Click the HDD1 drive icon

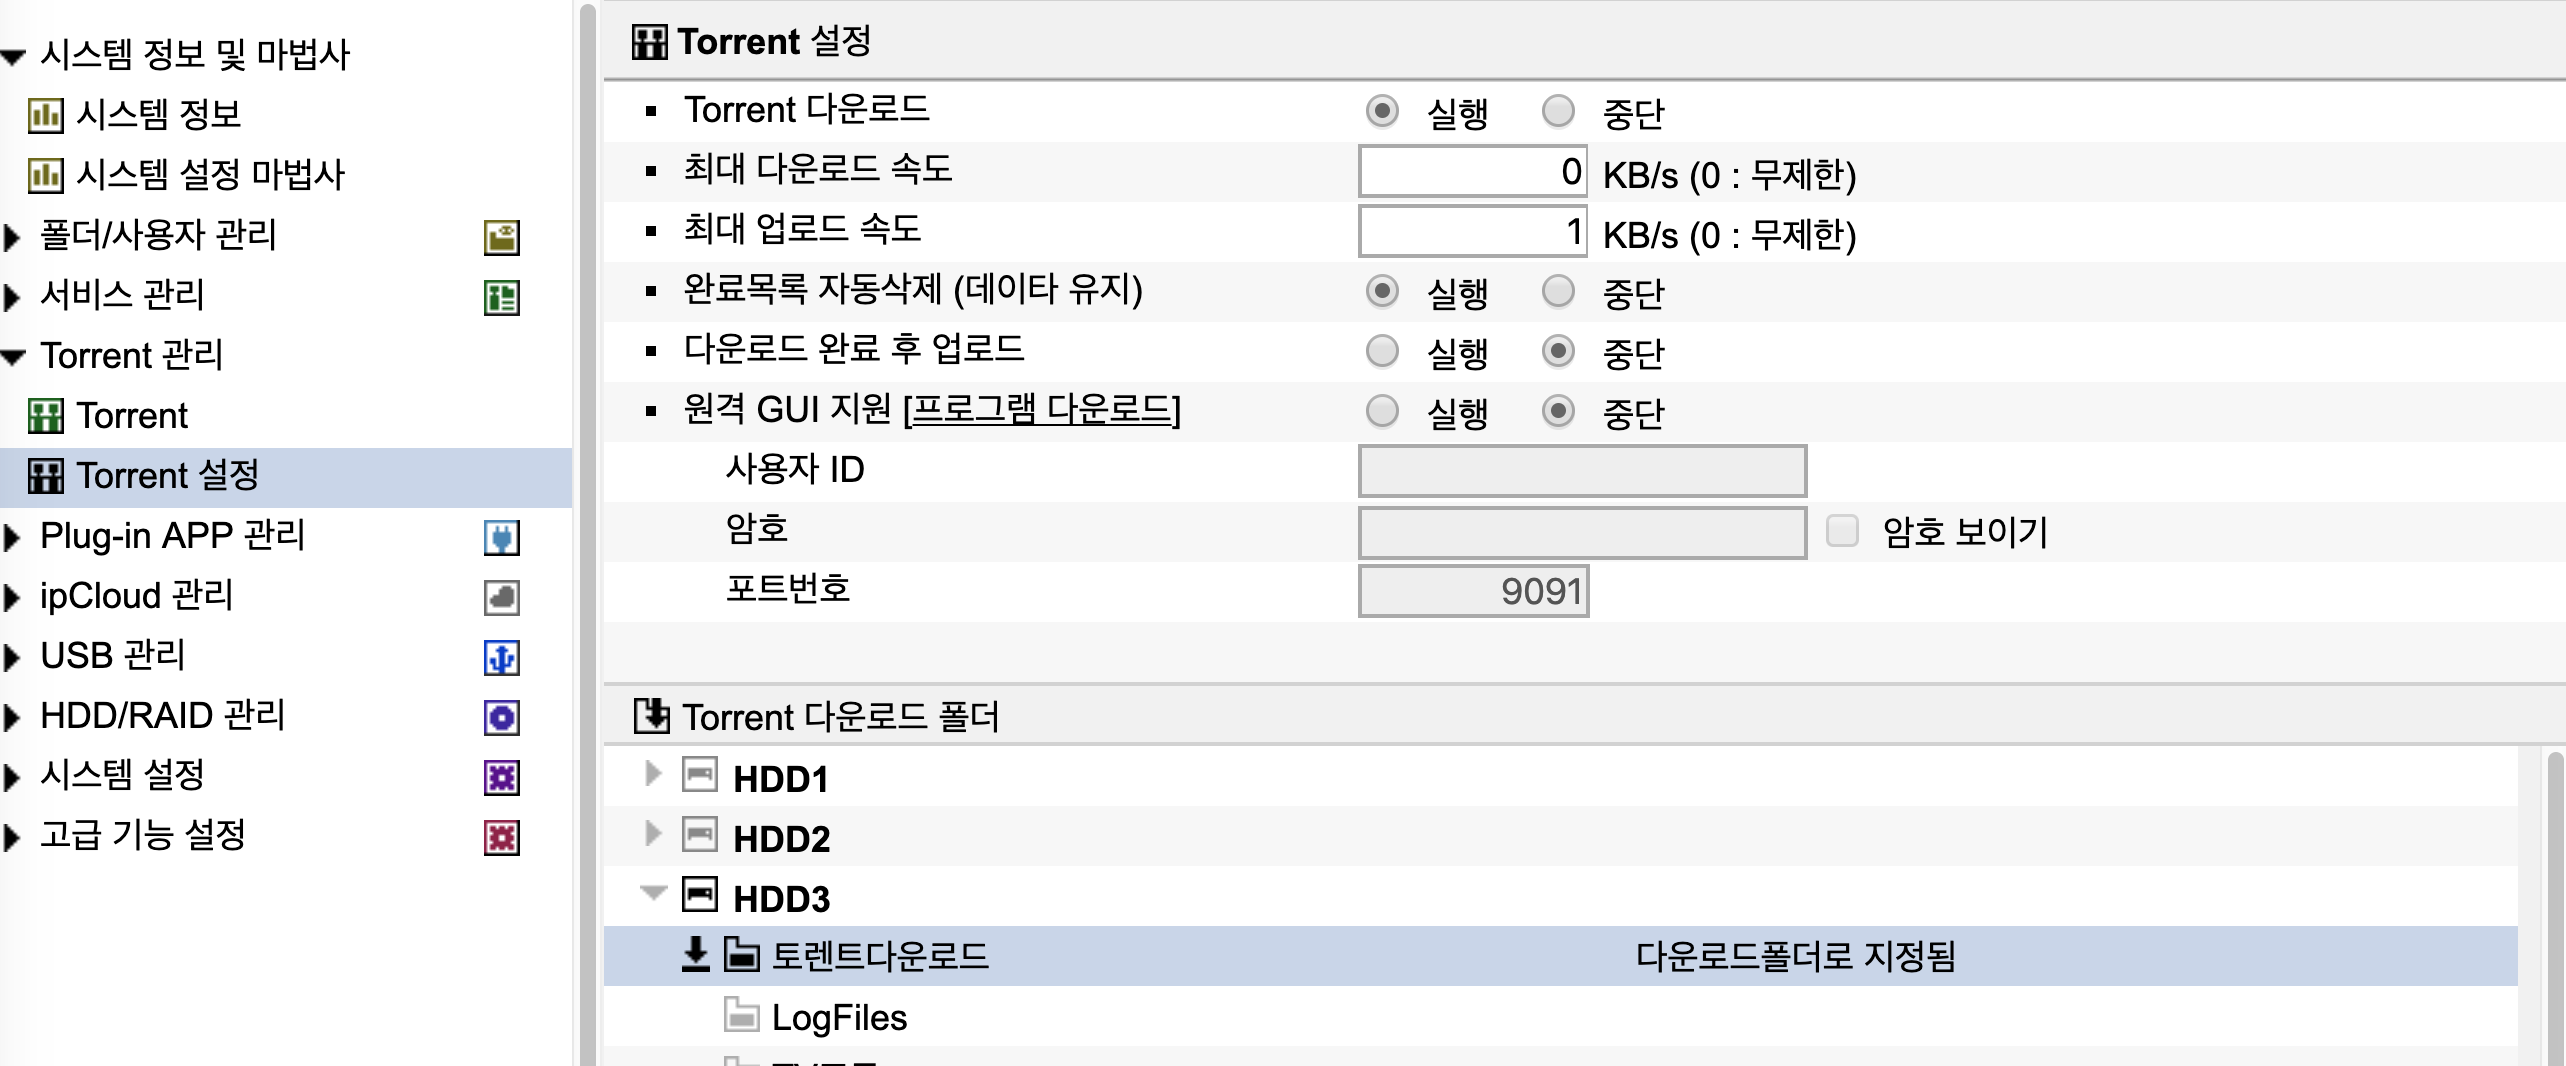[700, 775]
